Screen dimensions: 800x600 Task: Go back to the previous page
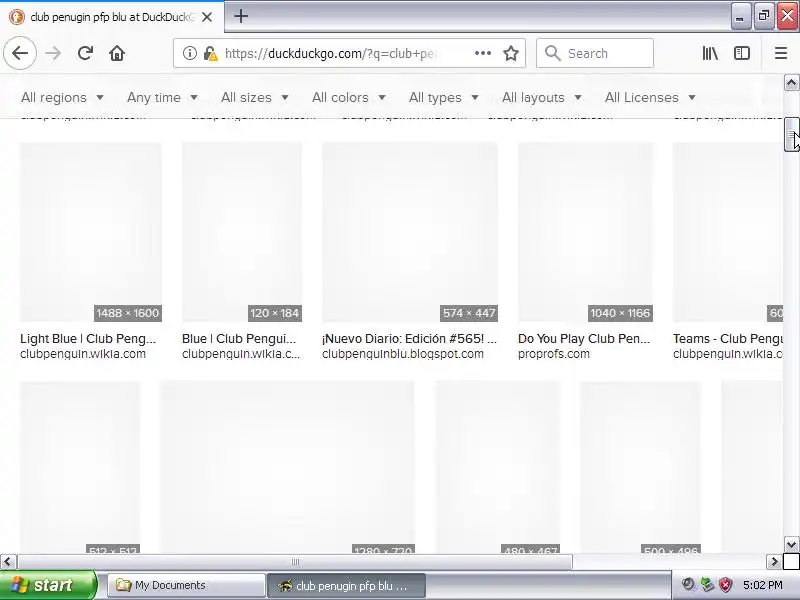(x=20, y=53)
